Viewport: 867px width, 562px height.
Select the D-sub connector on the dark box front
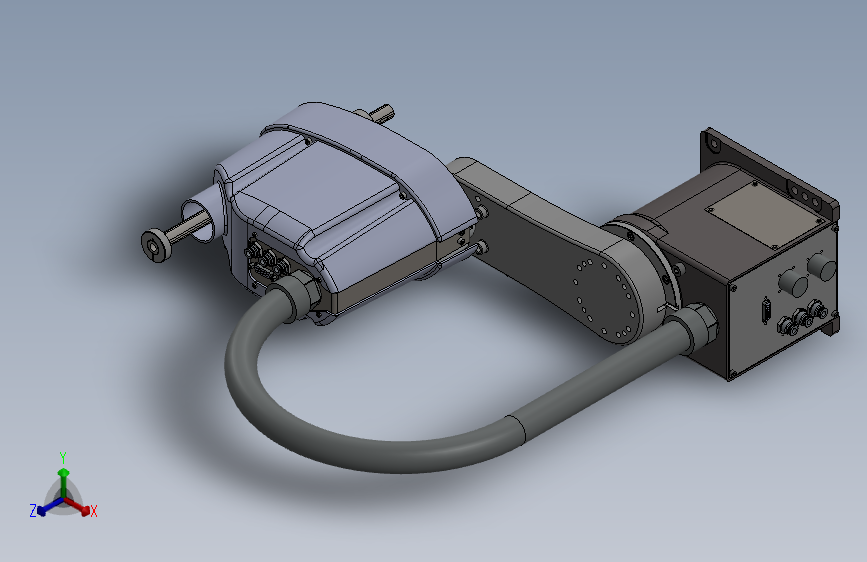pyautogui.click(x=767, y=310)
